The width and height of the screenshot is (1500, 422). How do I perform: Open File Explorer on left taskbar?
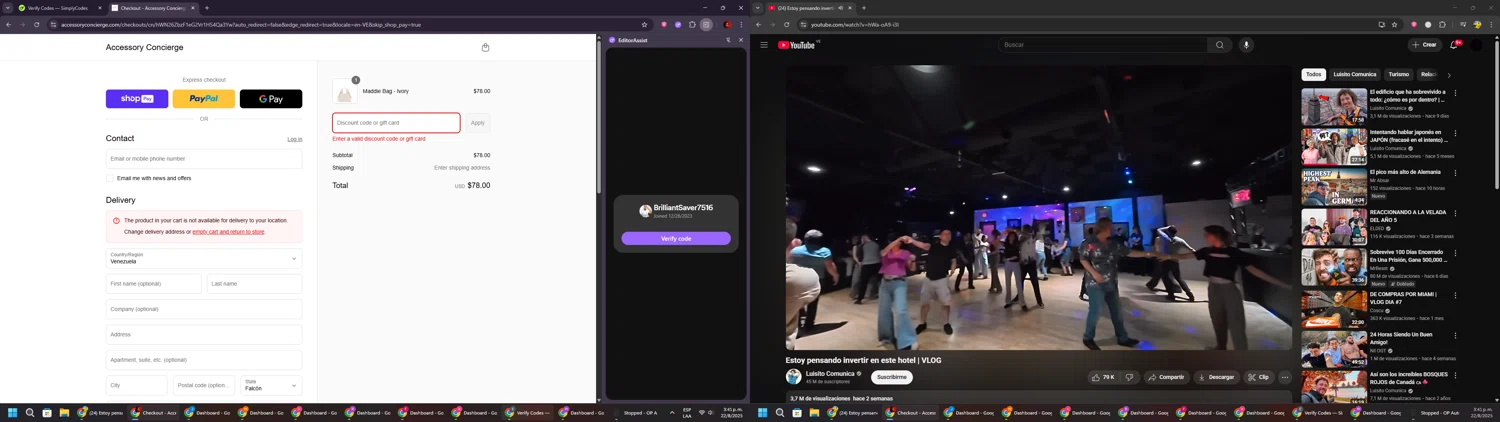click(x=64, y=412)
